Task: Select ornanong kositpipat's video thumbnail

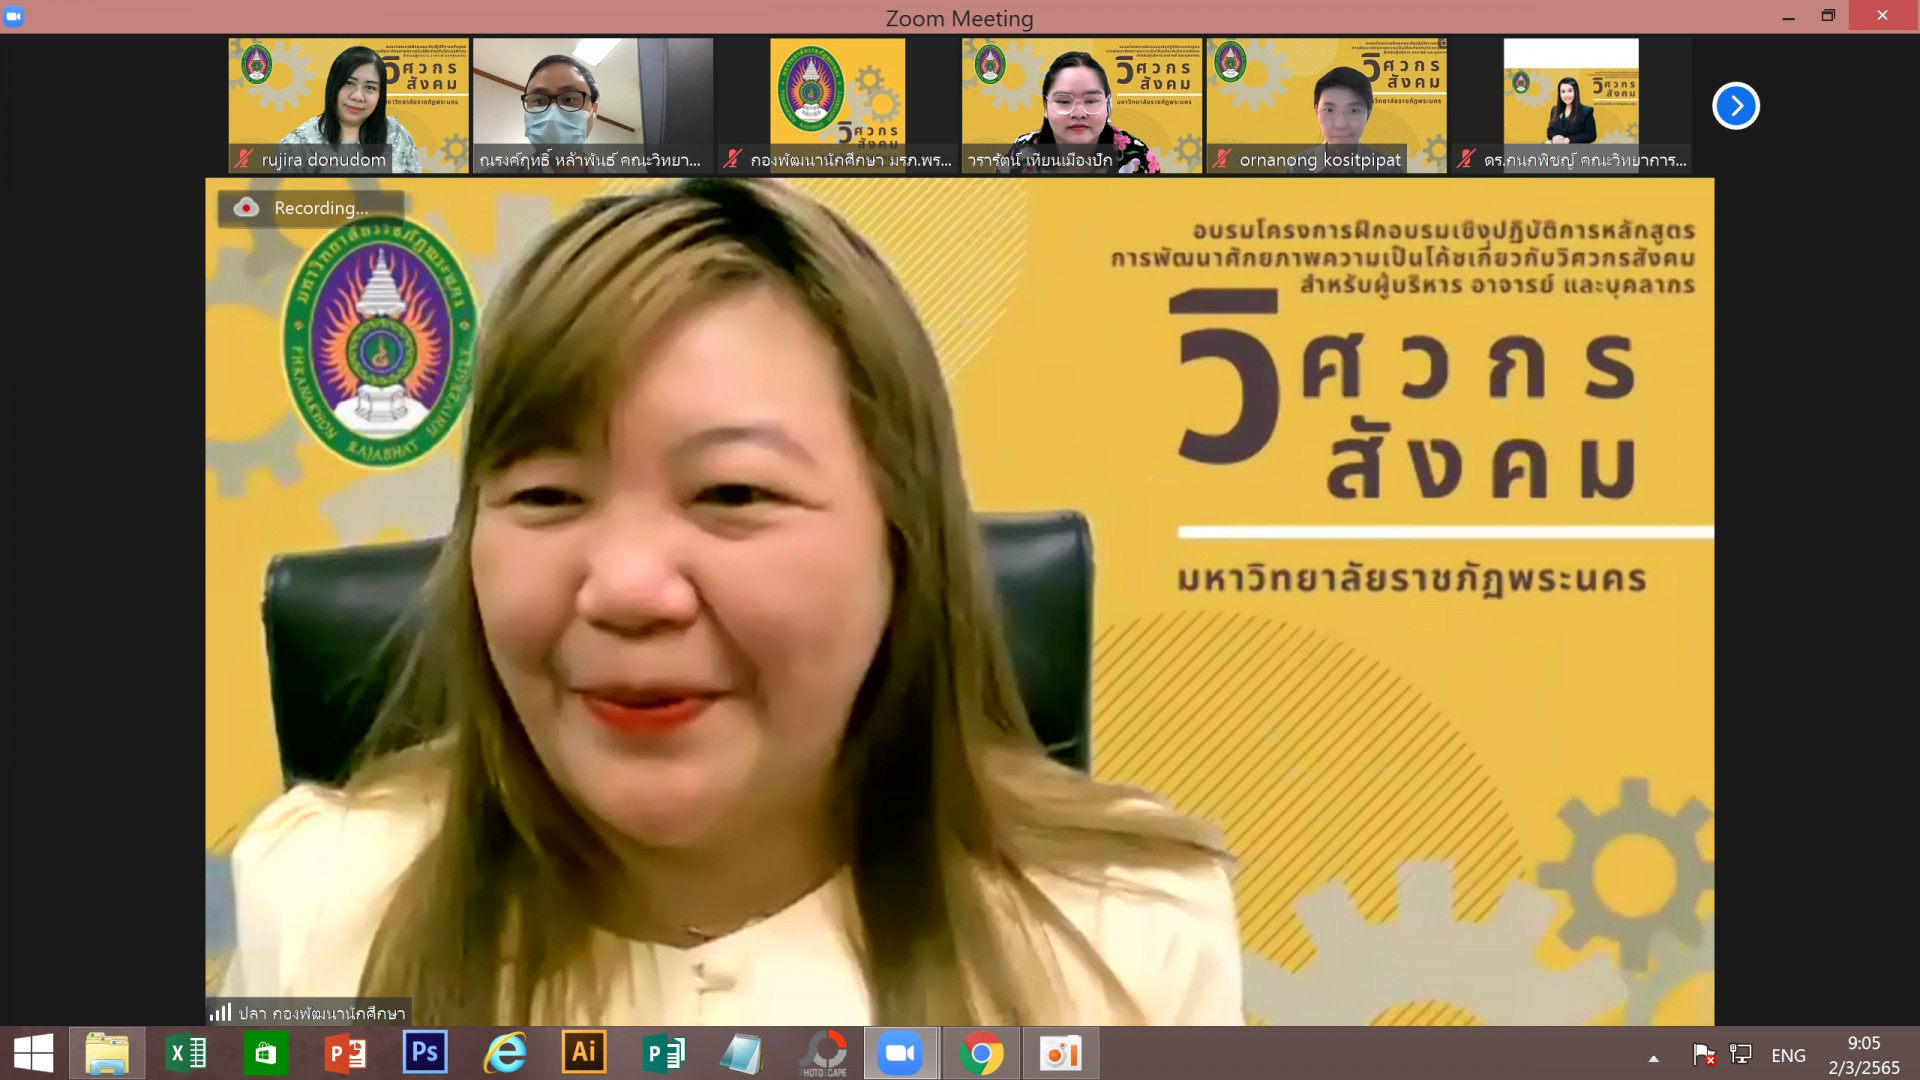Action: point(1326,106)
